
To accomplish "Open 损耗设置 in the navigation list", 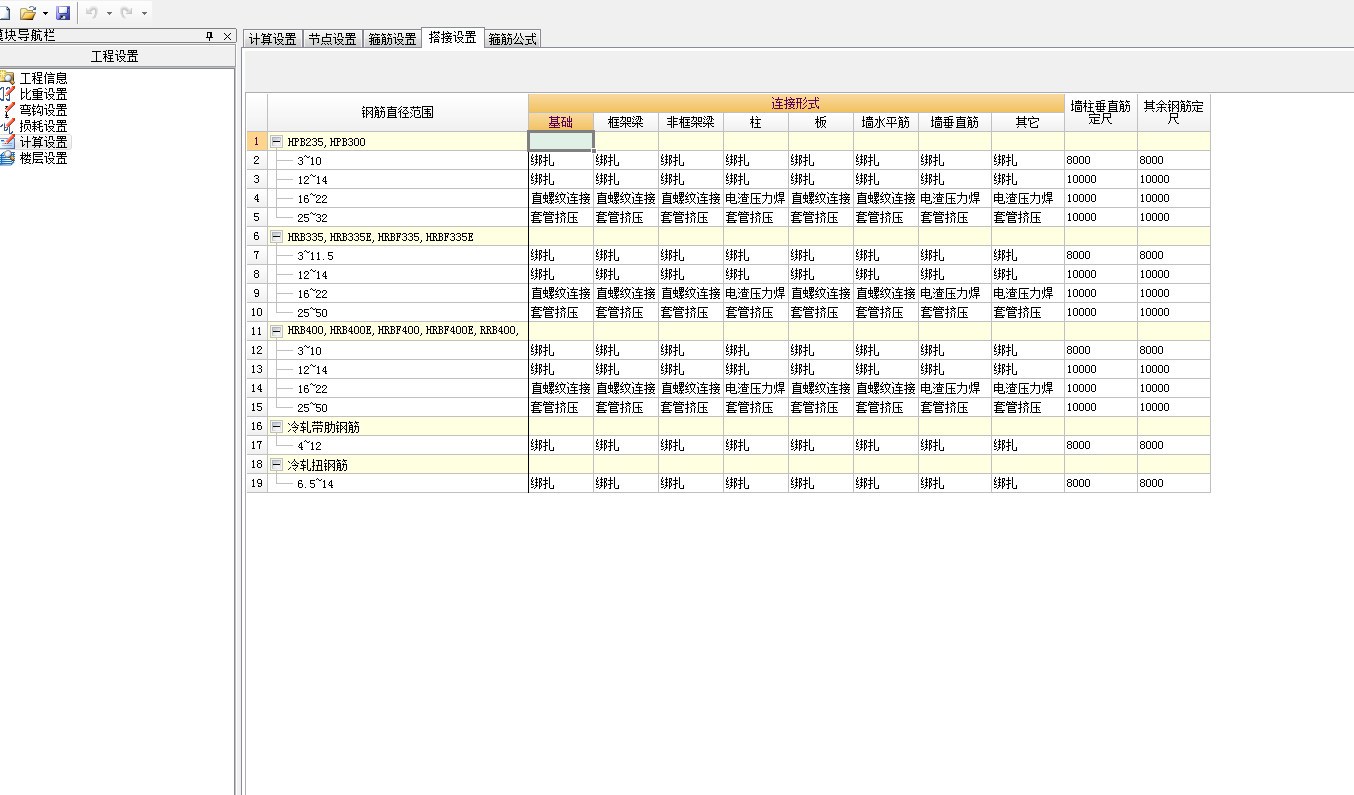I will (43, 126).
